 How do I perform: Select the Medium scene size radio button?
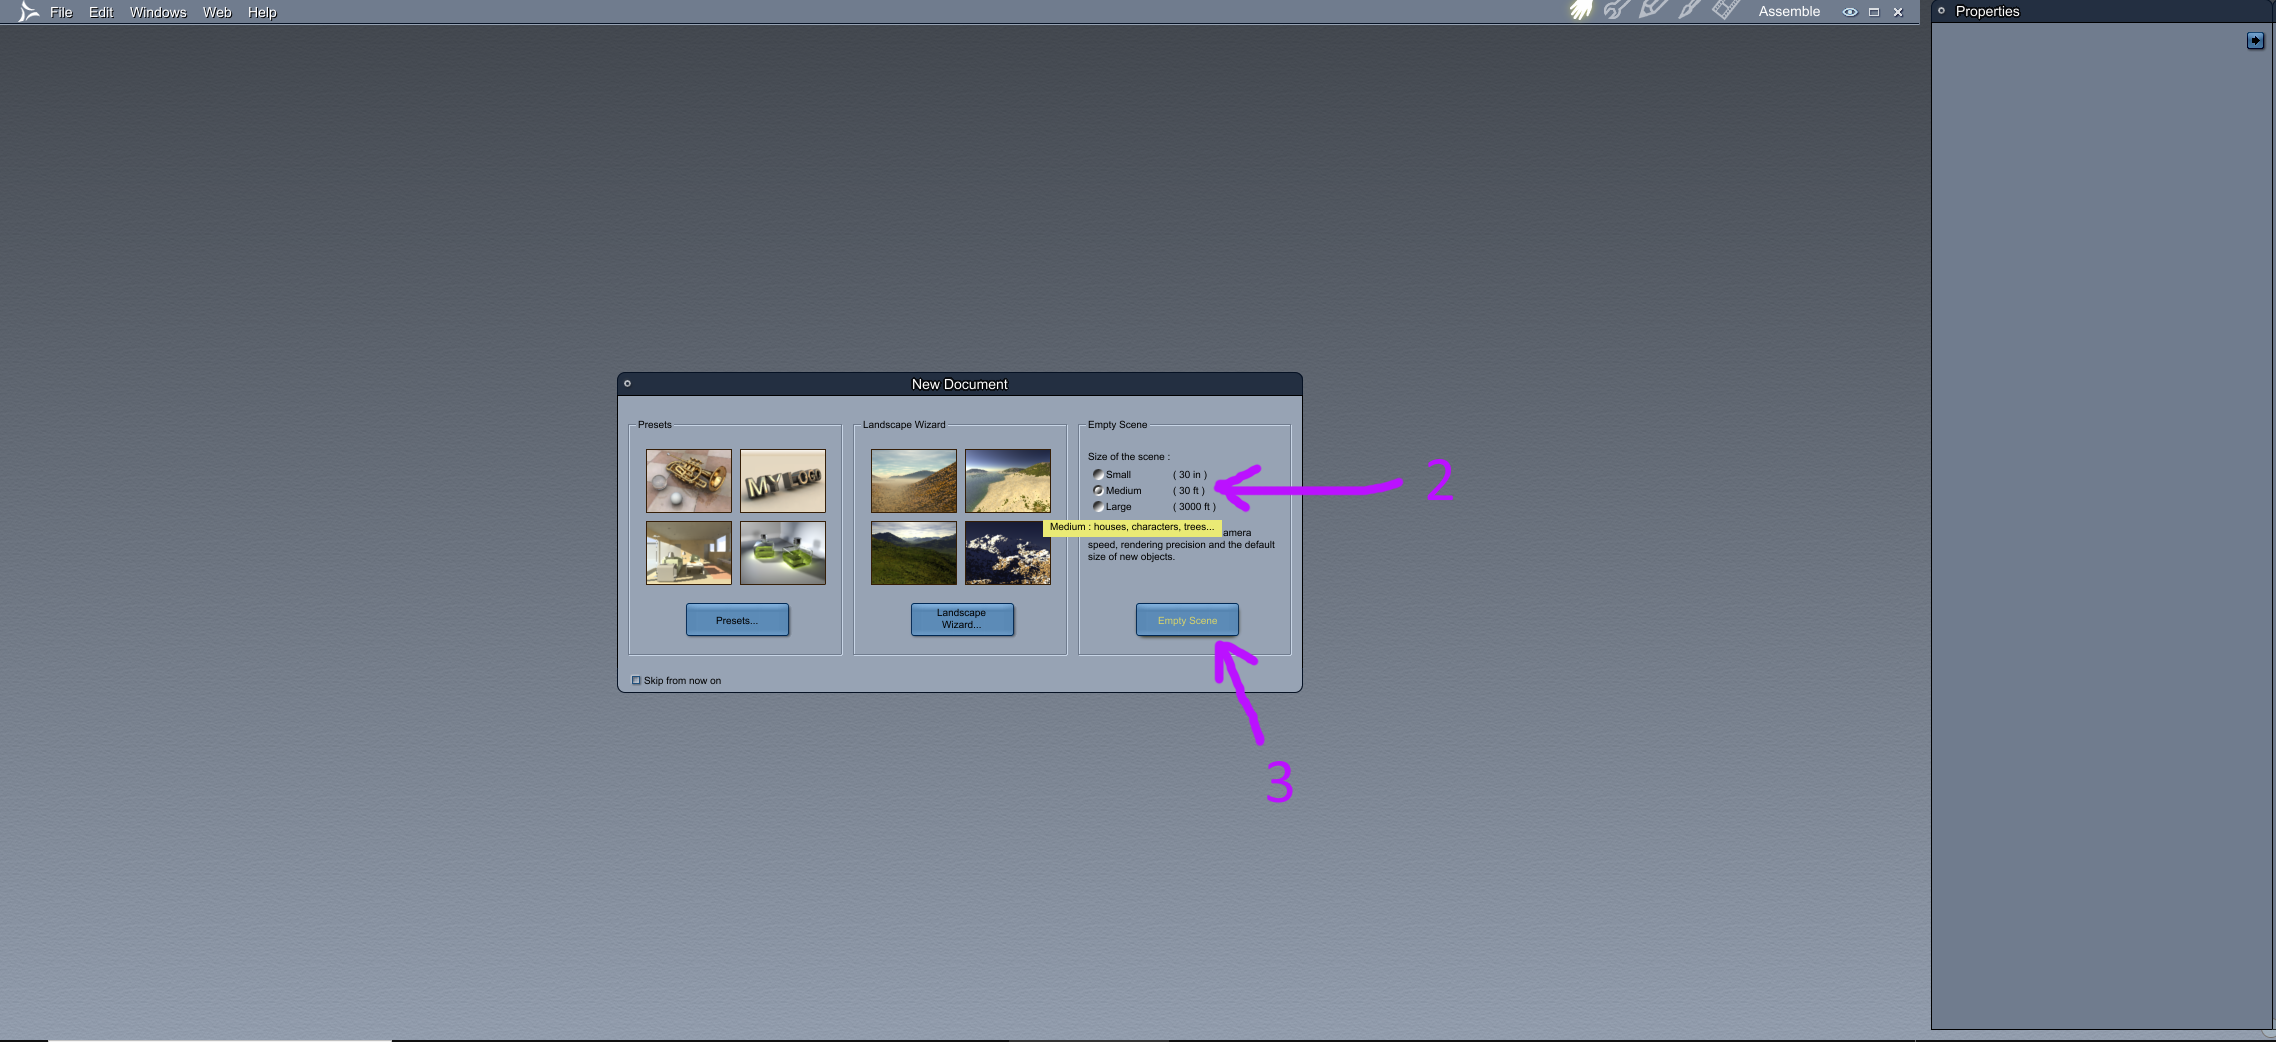pyautogui.click(x=1098, y=491)
